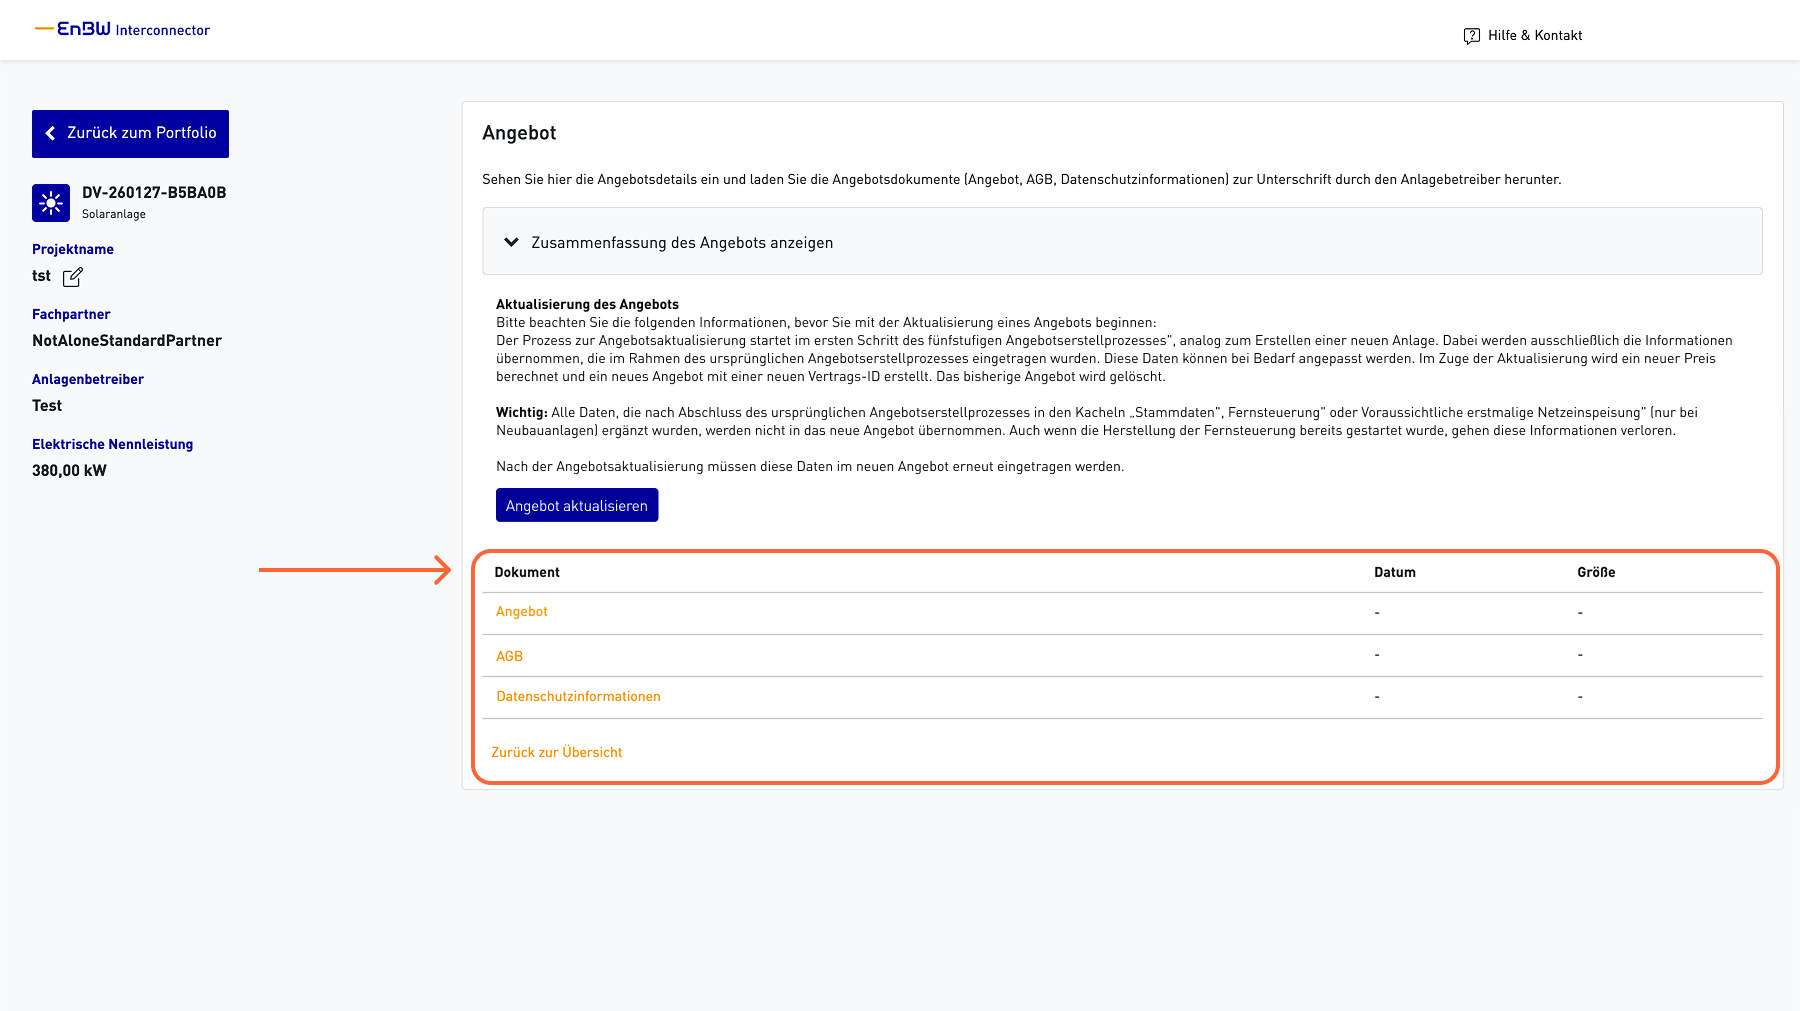Click the back arrow in the portfolio button
This screenshot has width=1800, height=1011.
click(x=50, y=133)
